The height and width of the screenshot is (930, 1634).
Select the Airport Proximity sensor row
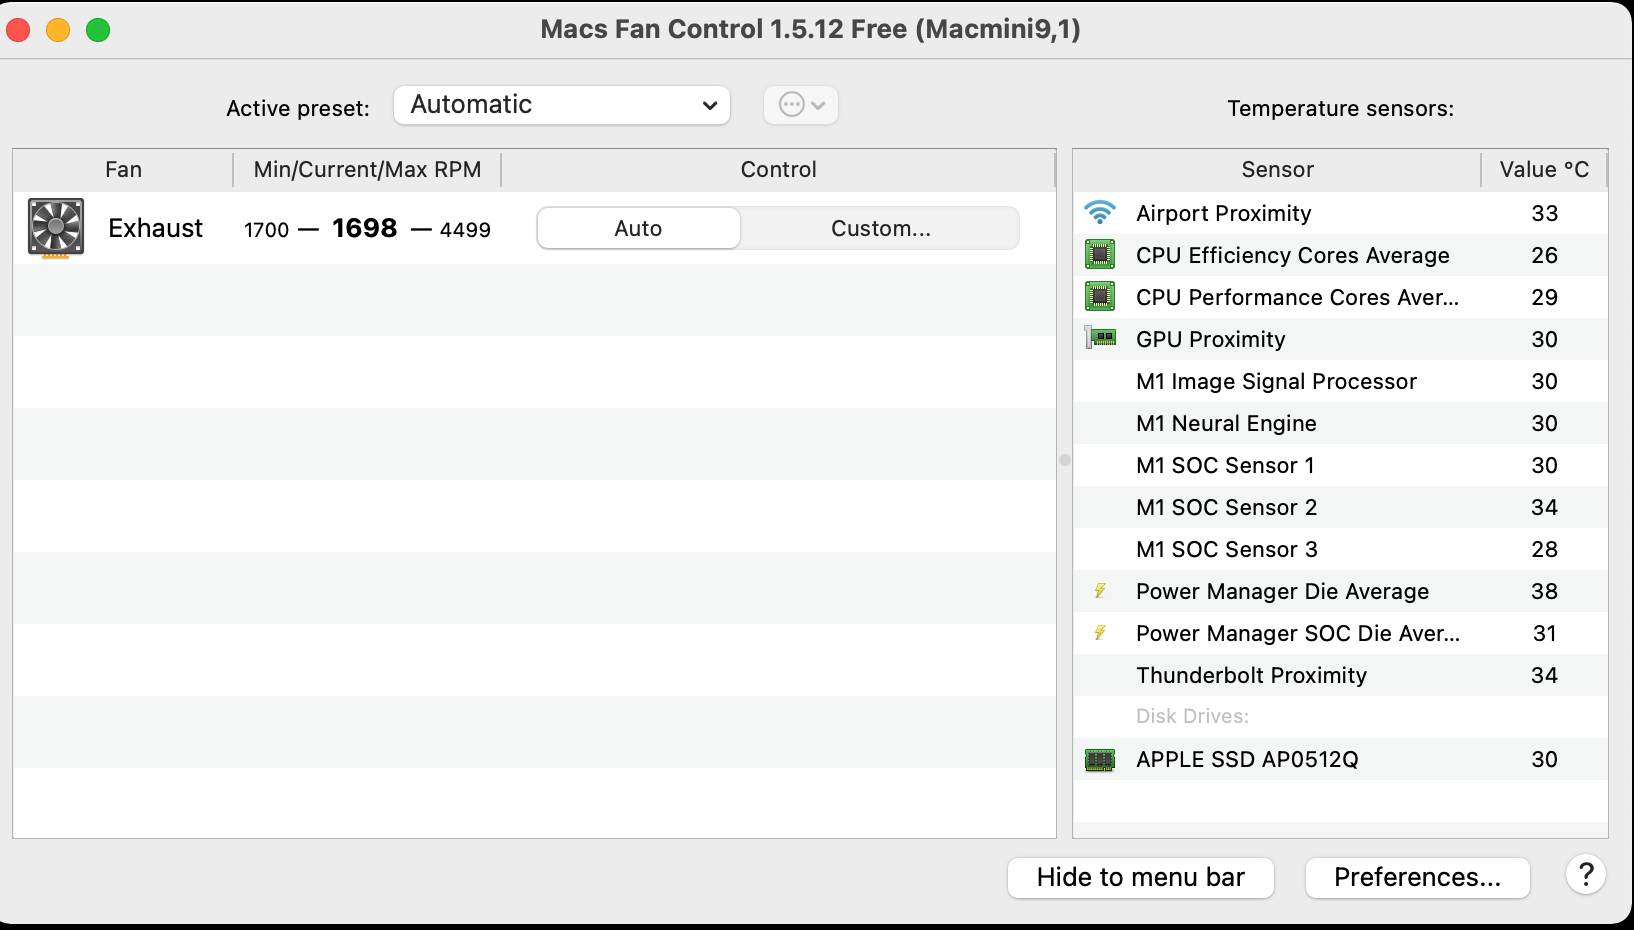1340,213
